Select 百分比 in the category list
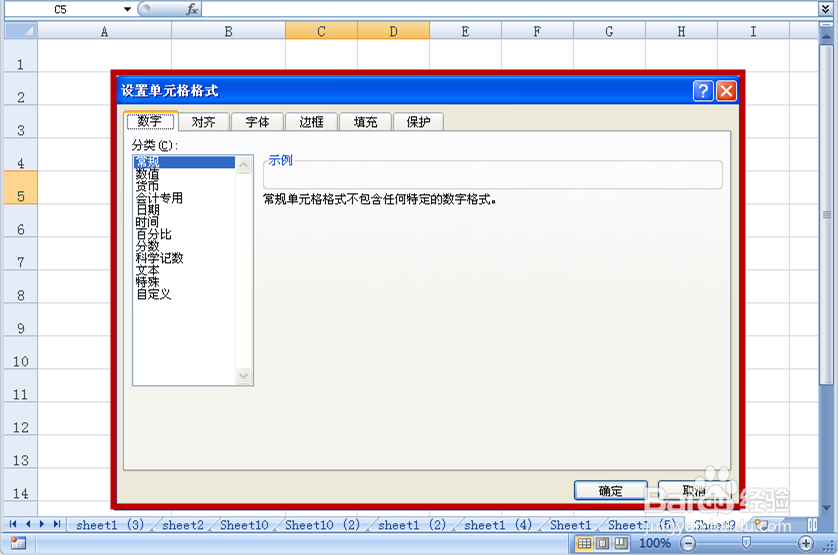The image size is (838, 555). (184, 234)
